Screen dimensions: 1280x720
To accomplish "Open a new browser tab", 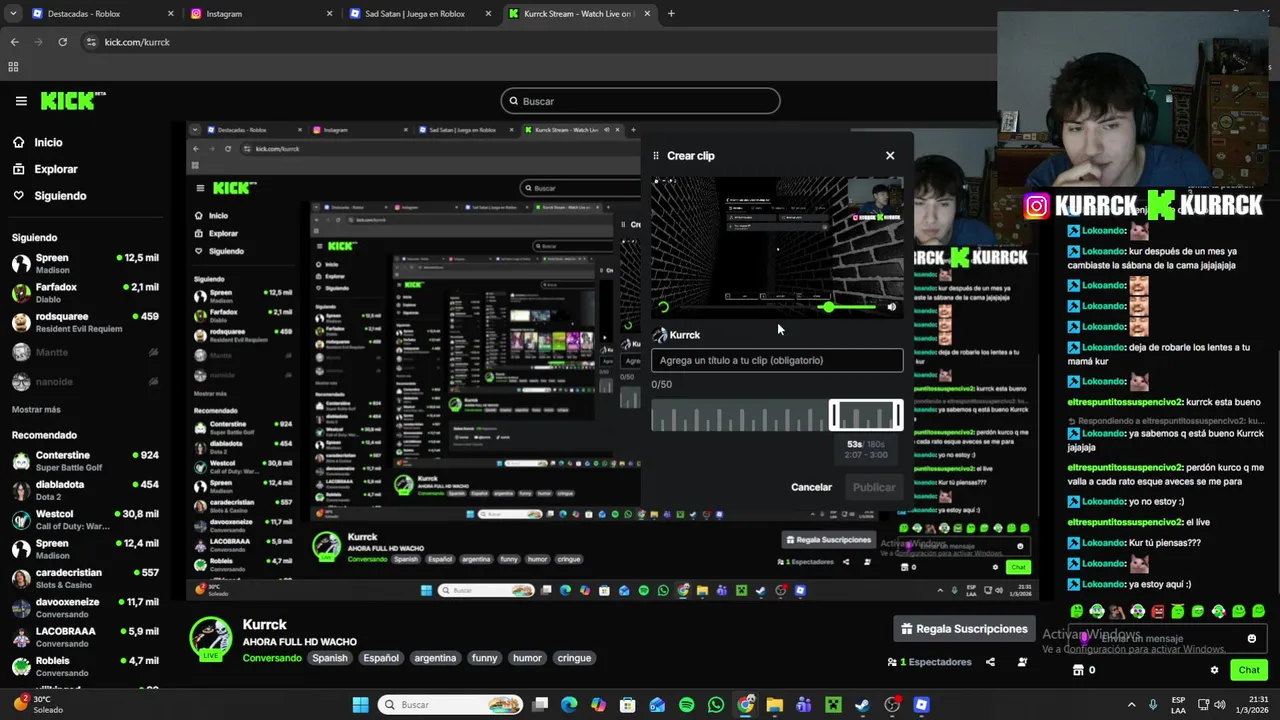I will (671, 14).
